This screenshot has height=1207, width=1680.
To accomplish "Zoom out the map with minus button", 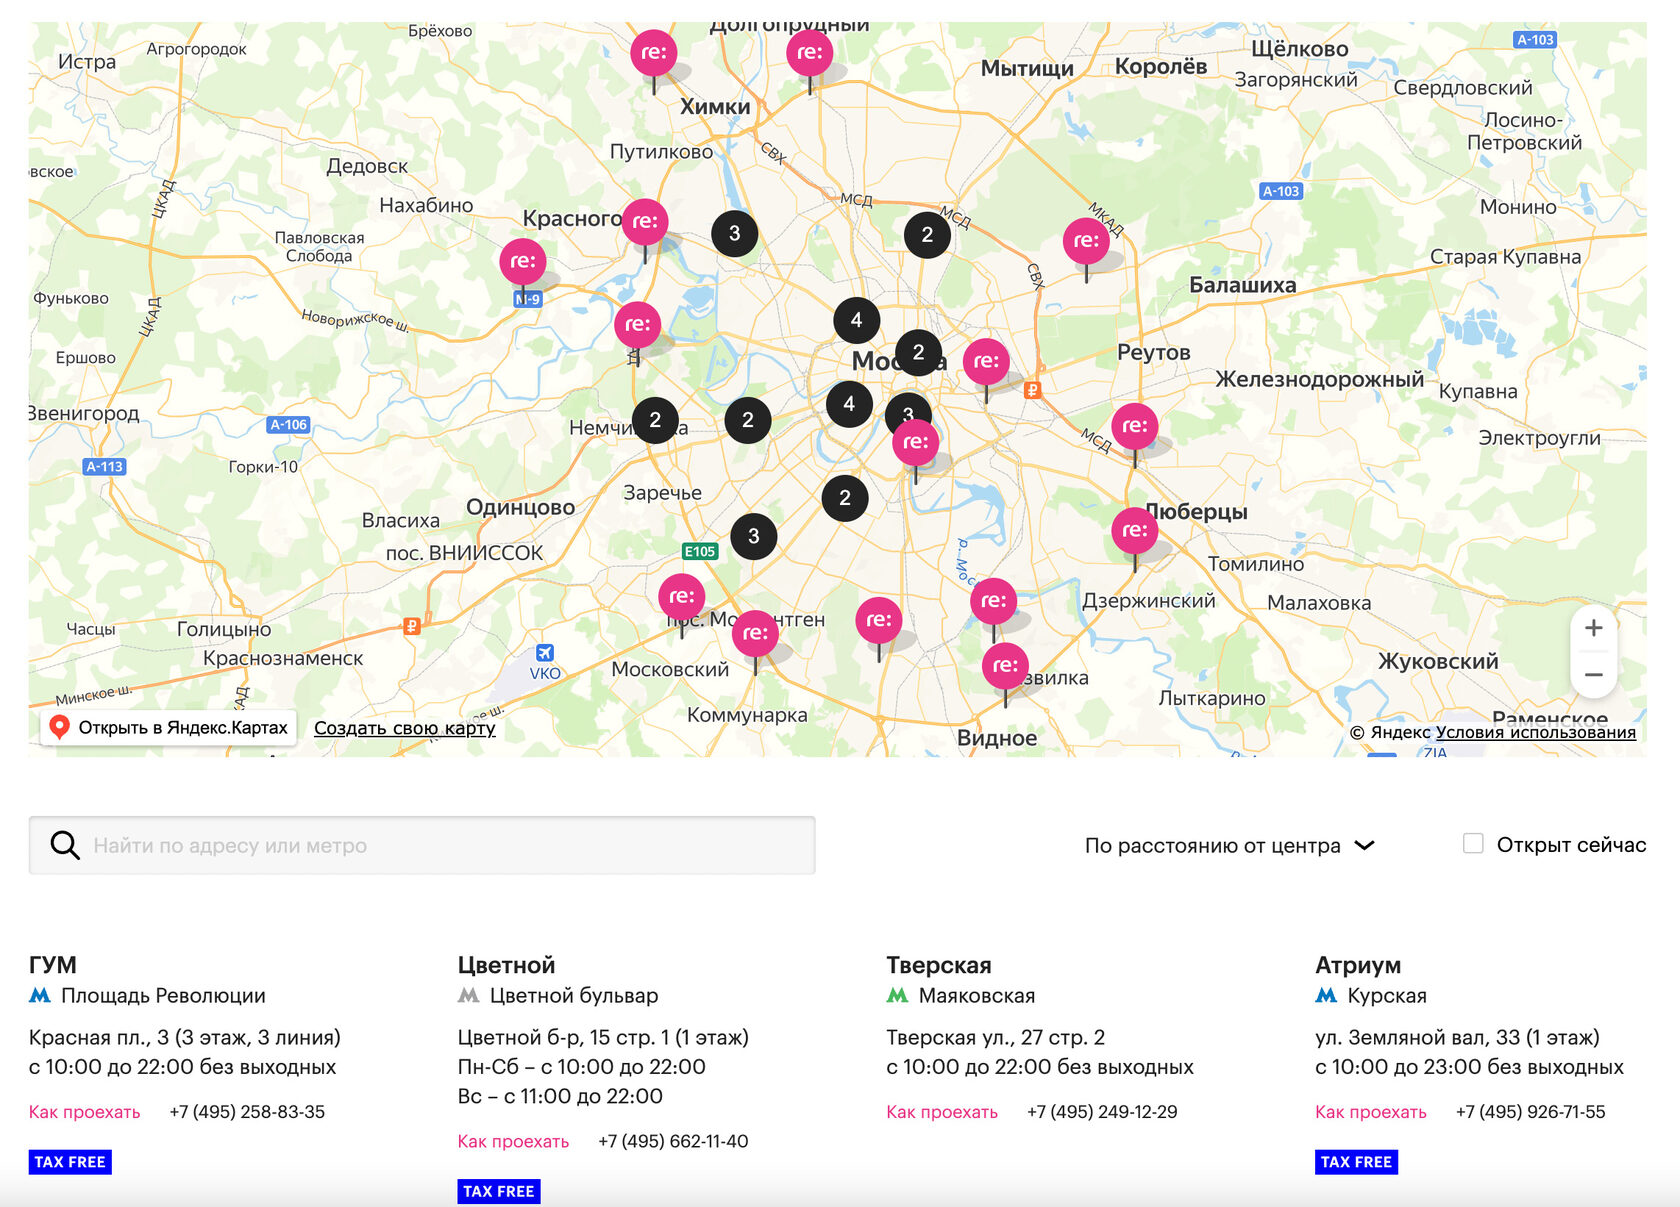I will (x=1594, y=675).
